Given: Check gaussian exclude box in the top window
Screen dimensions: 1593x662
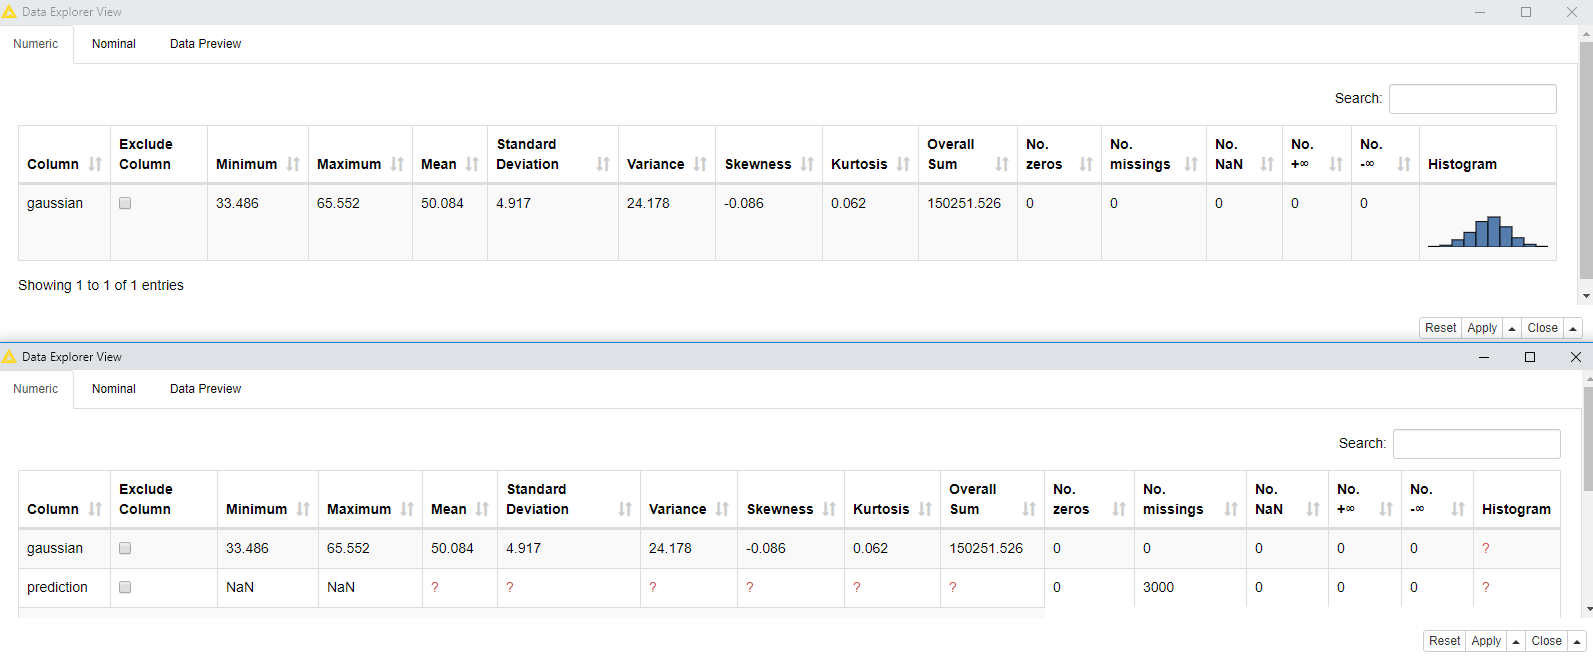Looking at the screenshot, I should tap(125, 203).
